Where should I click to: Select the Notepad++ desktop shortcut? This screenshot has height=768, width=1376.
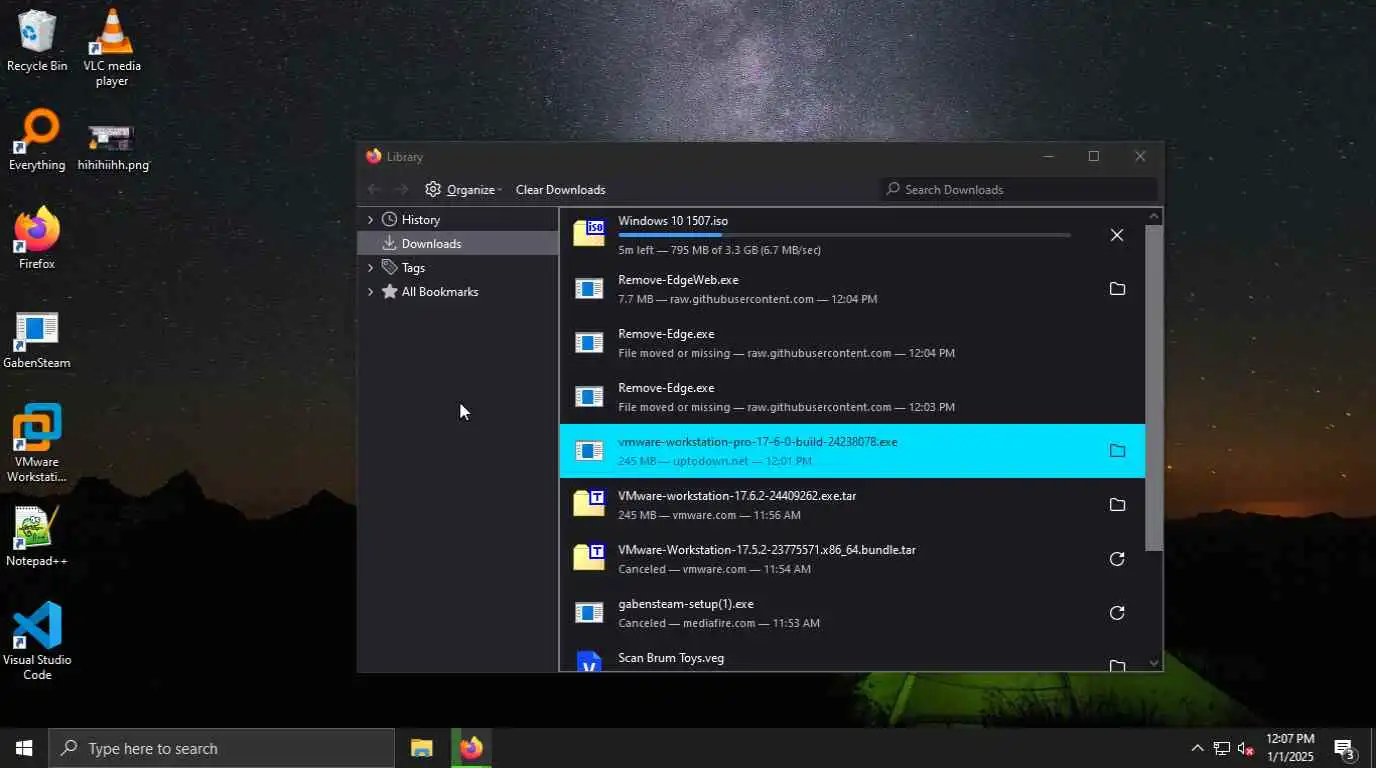point(37,536)
